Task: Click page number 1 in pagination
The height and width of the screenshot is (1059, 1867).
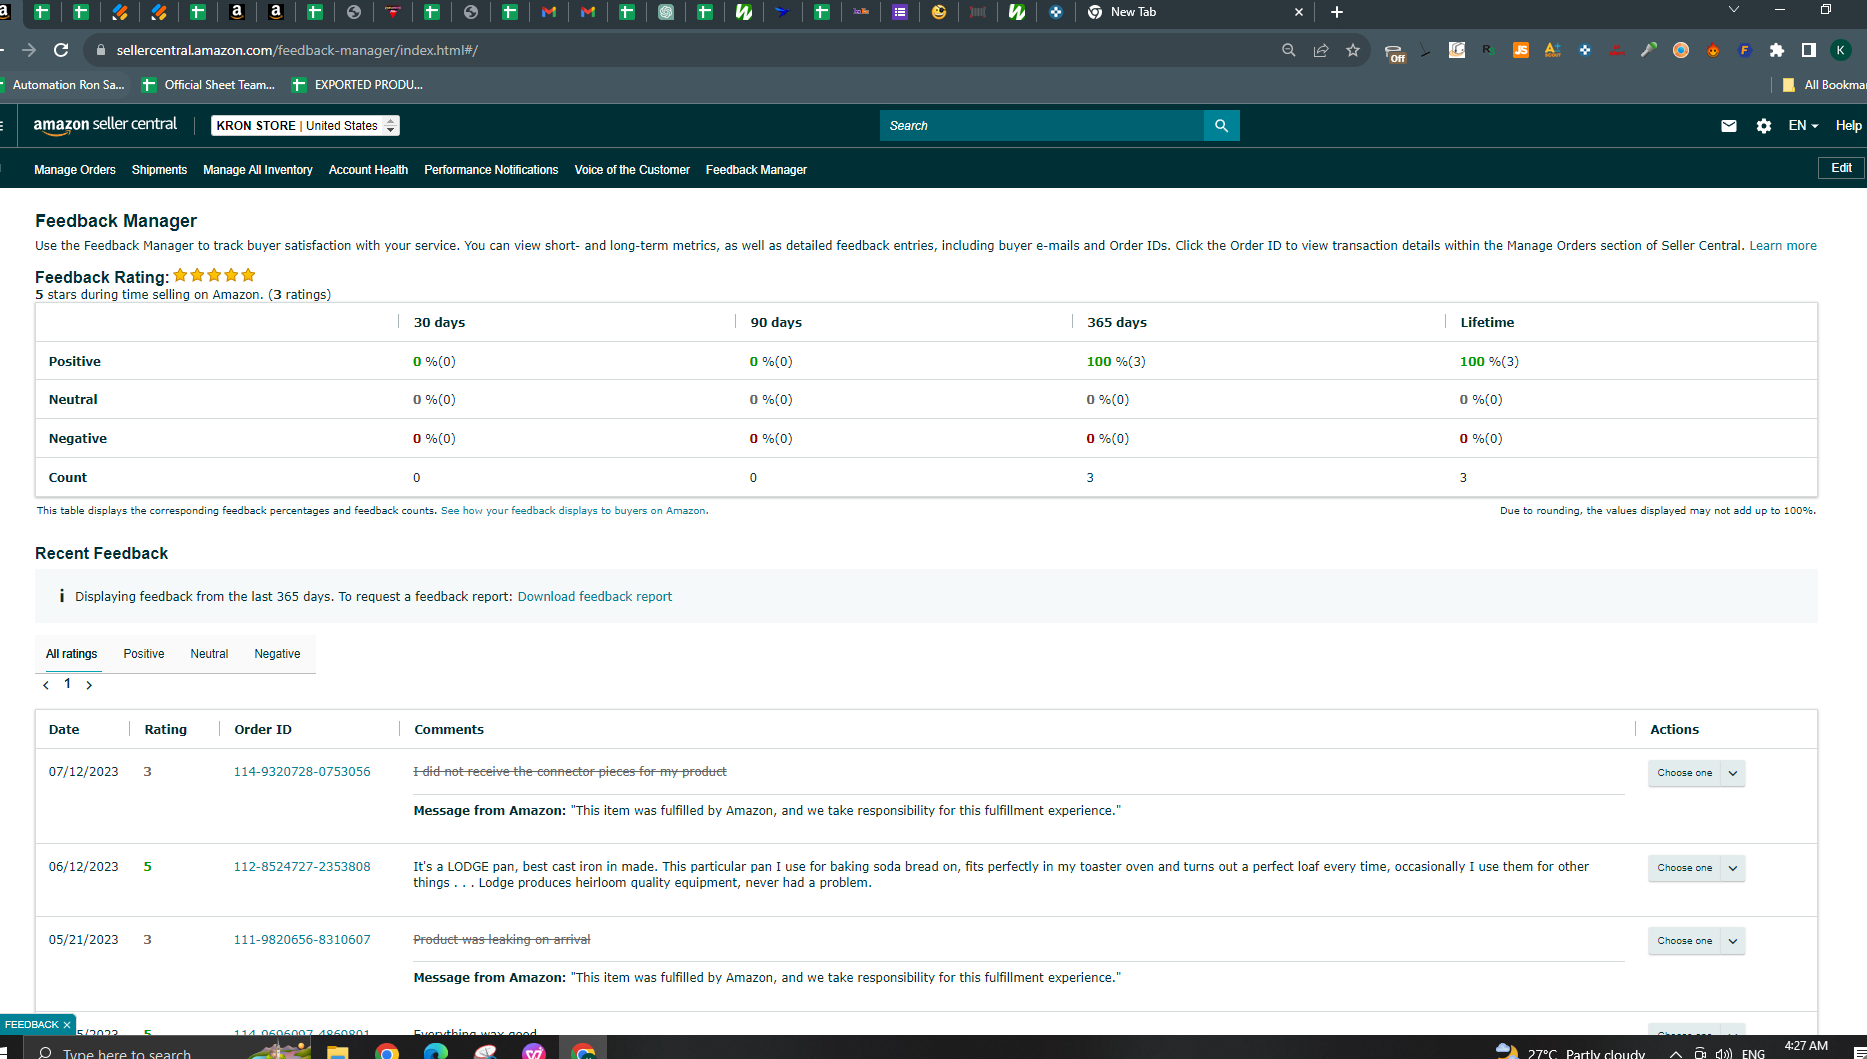Action: [68, 684]
